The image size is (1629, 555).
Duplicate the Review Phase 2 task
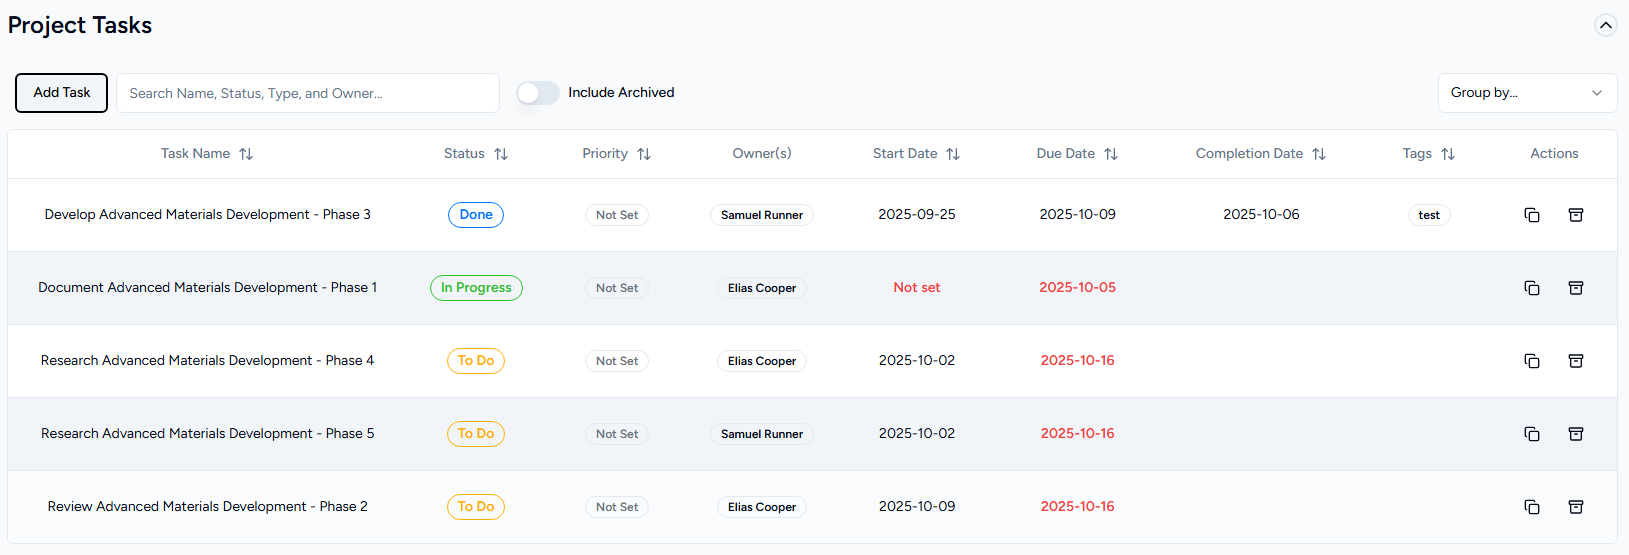coord(1531,507)
